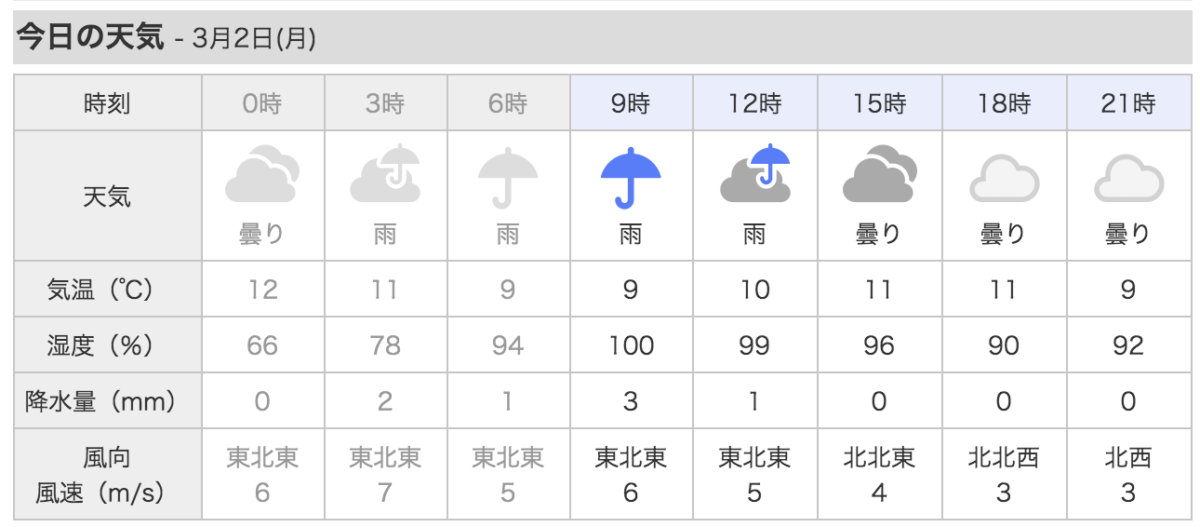The height and width of the screenshot is (527, 1200).
Task: Click the outlined cloud icon at 21時
Action: [1128, 181]
